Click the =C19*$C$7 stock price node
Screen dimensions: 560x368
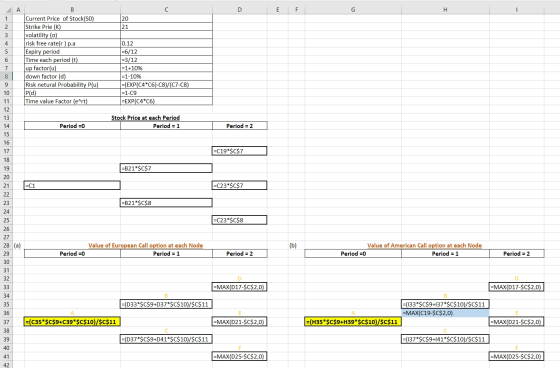[239, 151]
